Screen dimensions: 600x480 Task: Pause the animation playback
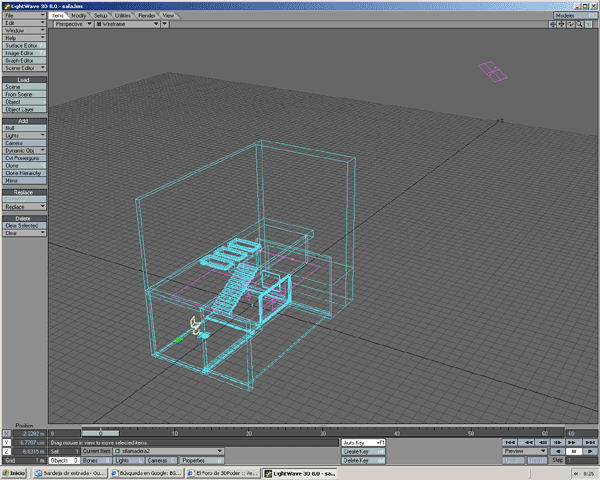574,451
